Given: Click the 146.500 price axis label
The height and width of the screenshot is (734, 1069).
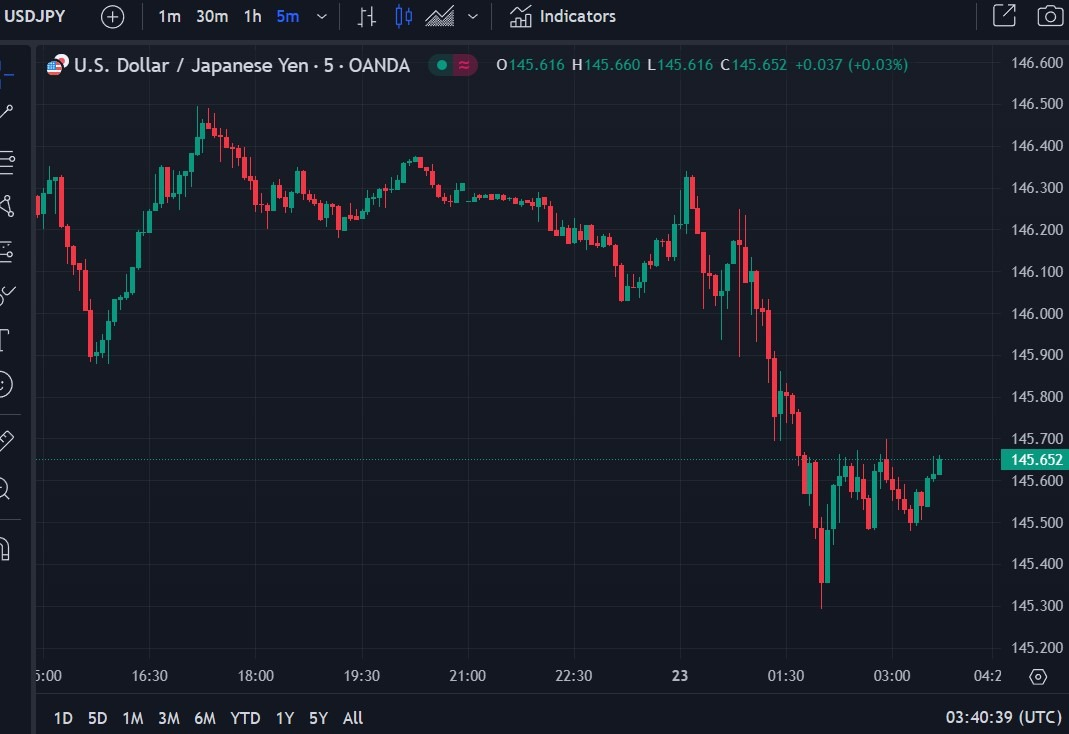Looking at the screenshot, I should 1037,104.
